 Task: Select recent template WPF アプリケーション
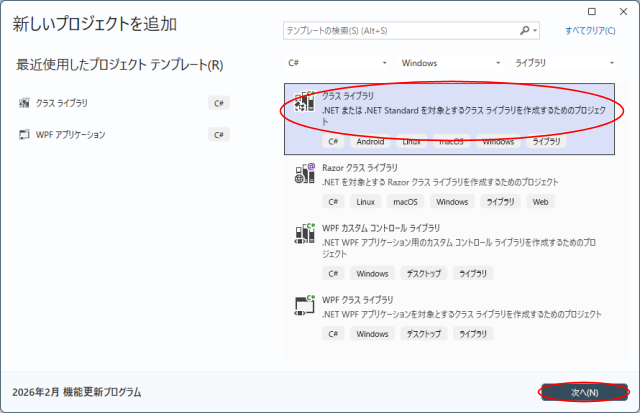pos(70,134)
